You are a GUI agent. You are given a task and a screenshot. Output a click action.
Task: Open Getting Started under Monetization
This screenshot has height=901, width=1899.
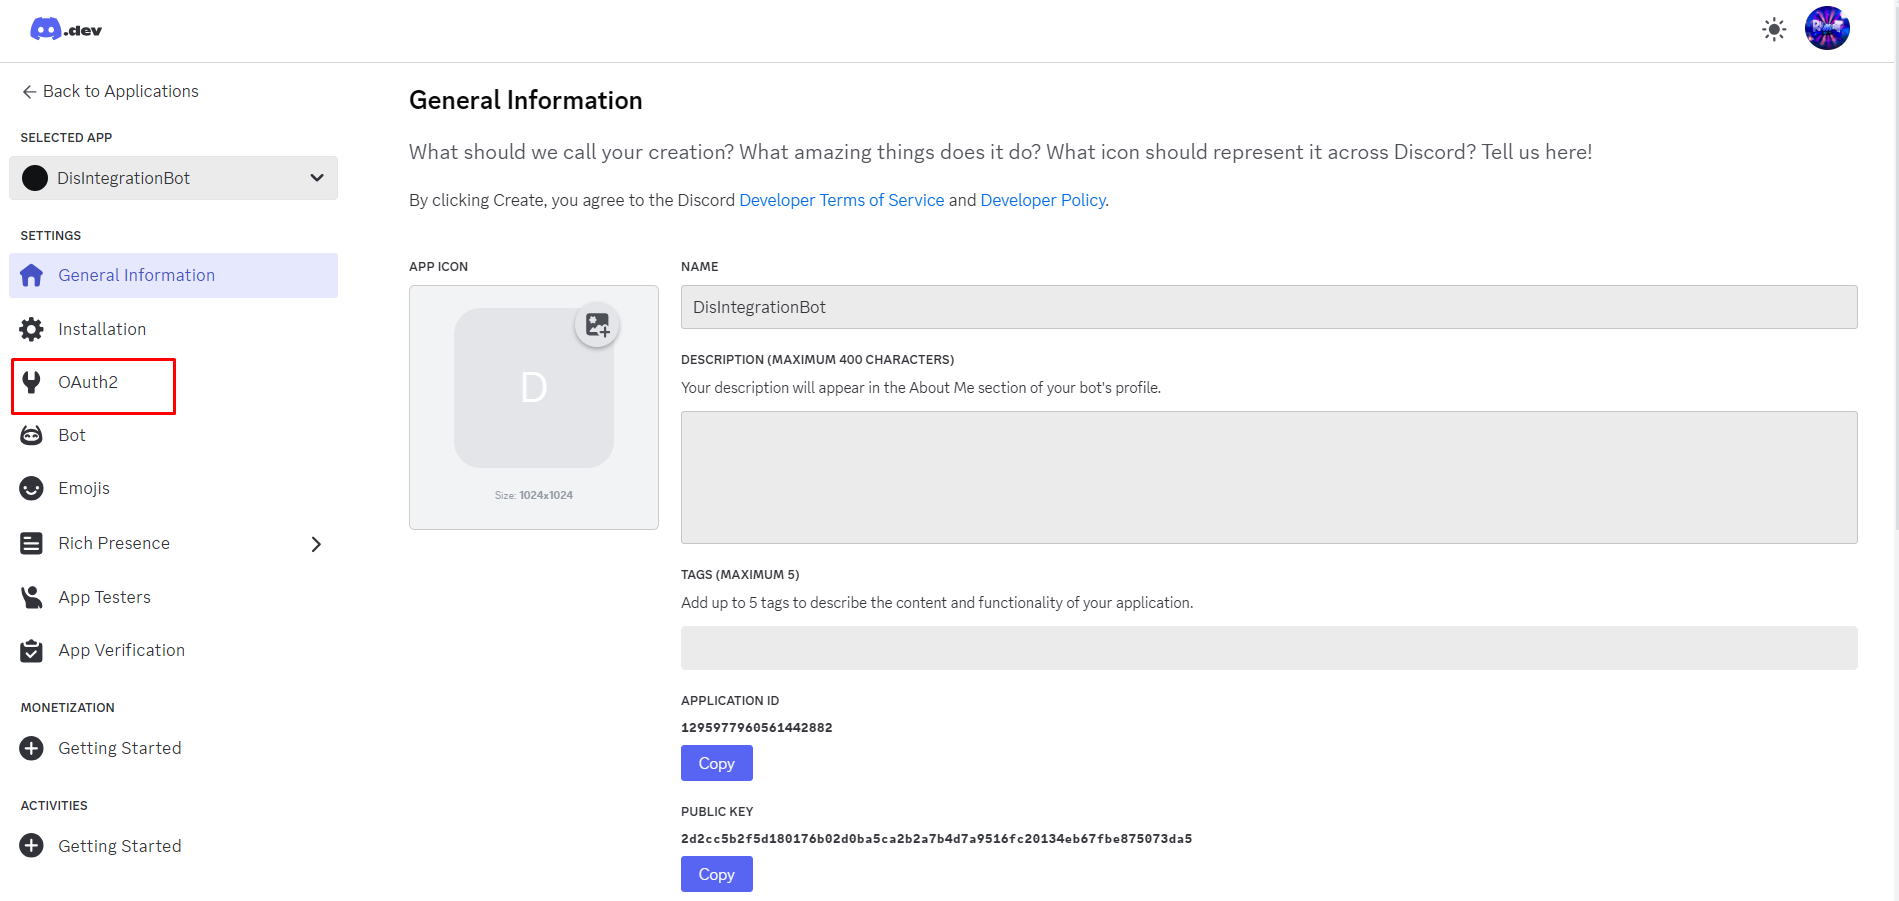[120, 748]
